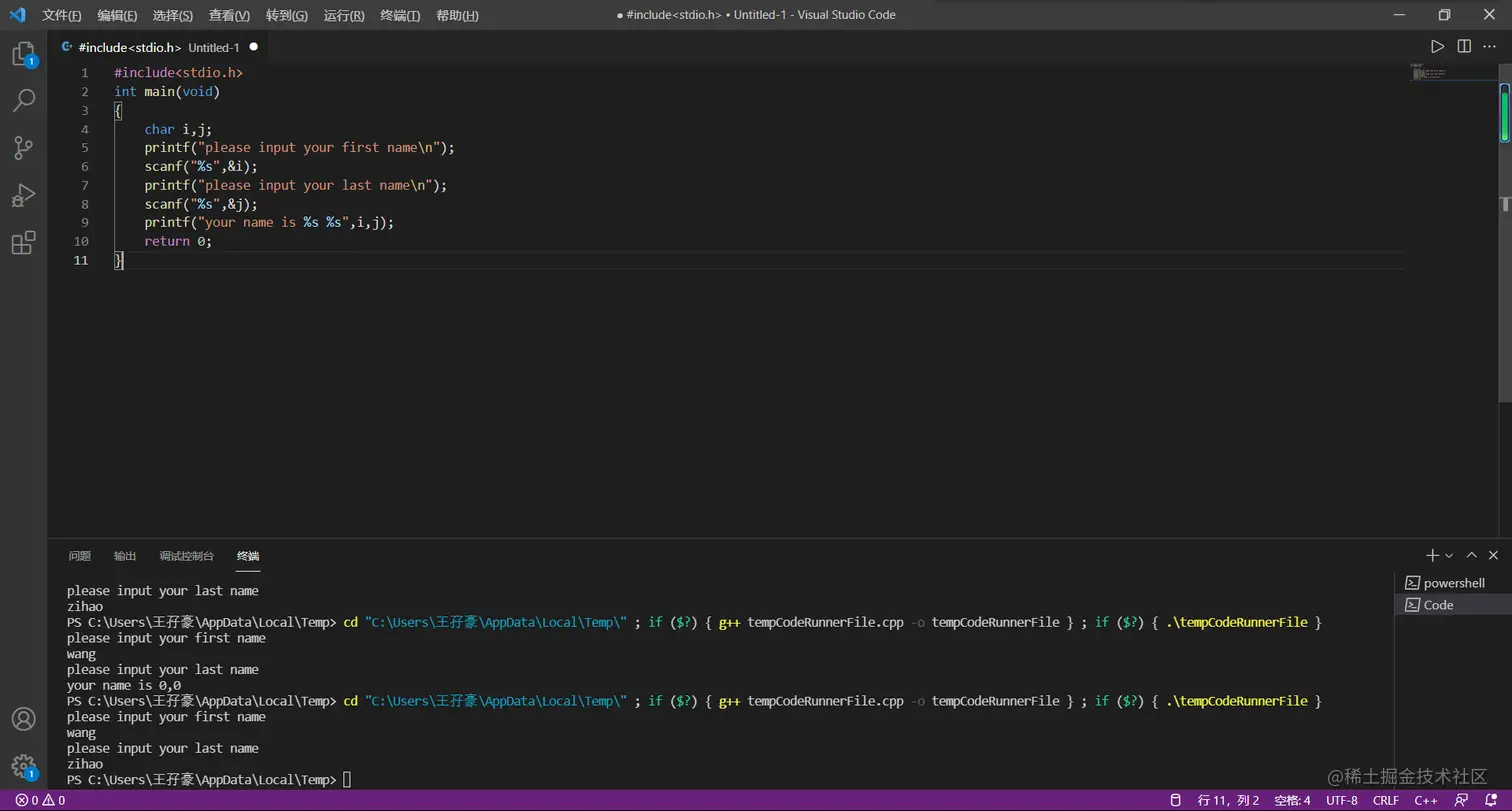Open editor More Actions ellipsis

1491,46
